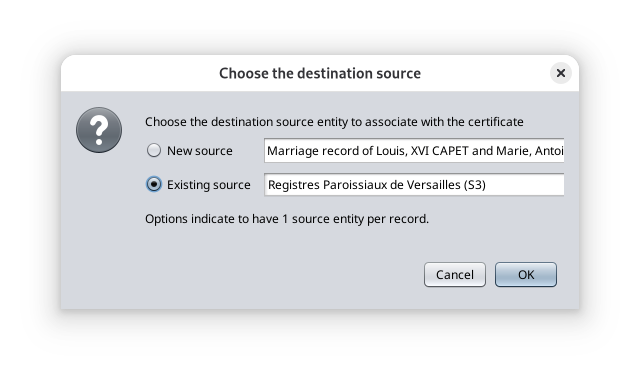This screenshot has height=376, width=640.
Task: Focus the Registres Paroissiaux de Versailles field
Action: (414, 185)
